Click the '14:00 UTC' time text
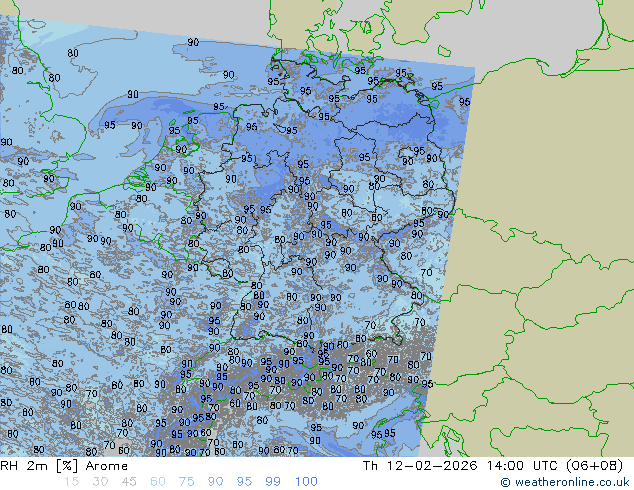Screen dimensions: 634x490 [x=522, y=466]
